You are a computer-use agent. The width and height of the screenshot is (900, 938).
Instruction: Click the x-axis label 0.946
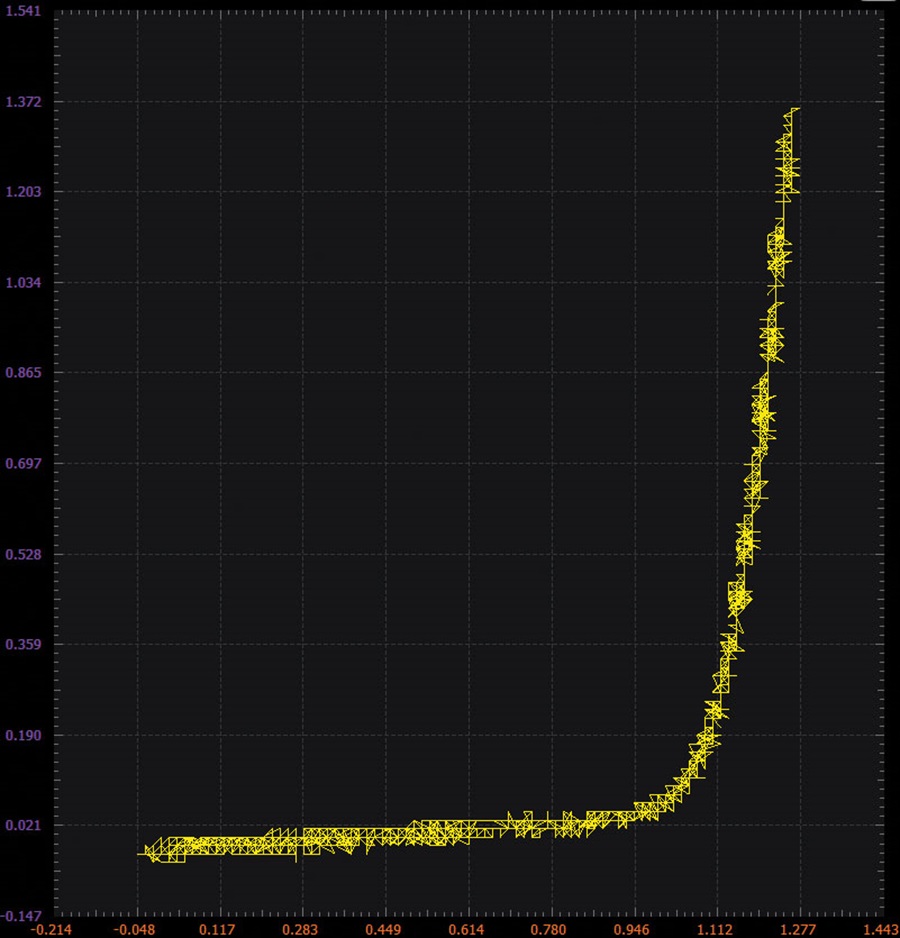633,930
